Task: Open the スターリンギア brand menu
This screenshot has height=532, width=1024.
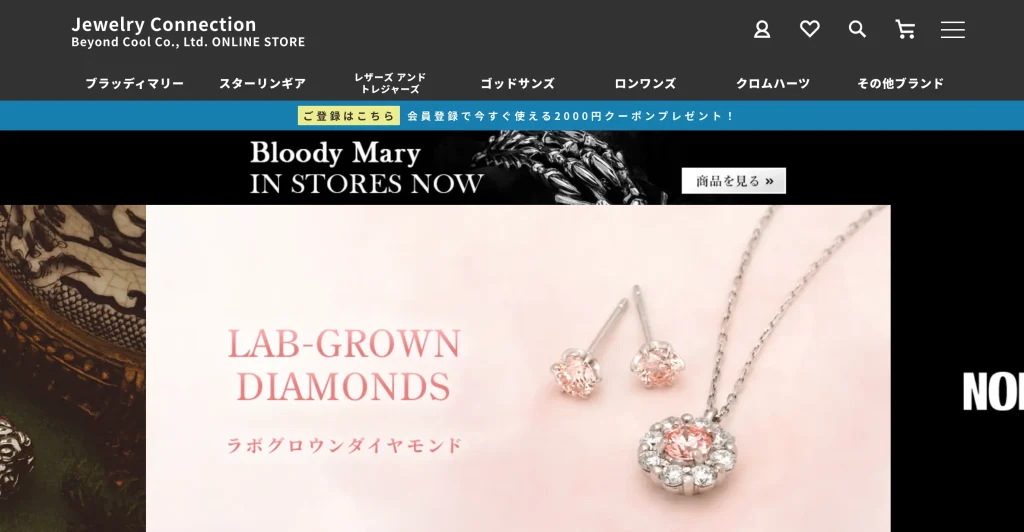Action: (x=263, y=84)
